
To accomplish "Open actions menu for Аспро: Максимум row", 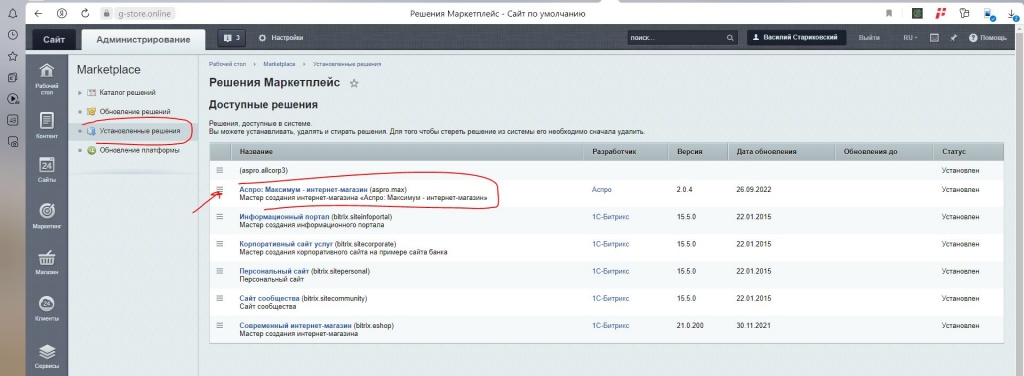I will [220, 190].
